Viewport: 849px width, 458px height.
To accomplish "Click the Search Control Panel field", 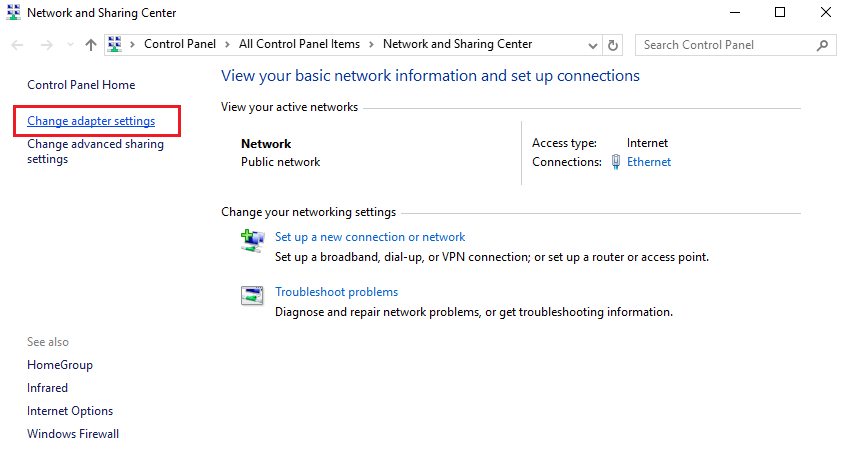I will click(725, 45).
